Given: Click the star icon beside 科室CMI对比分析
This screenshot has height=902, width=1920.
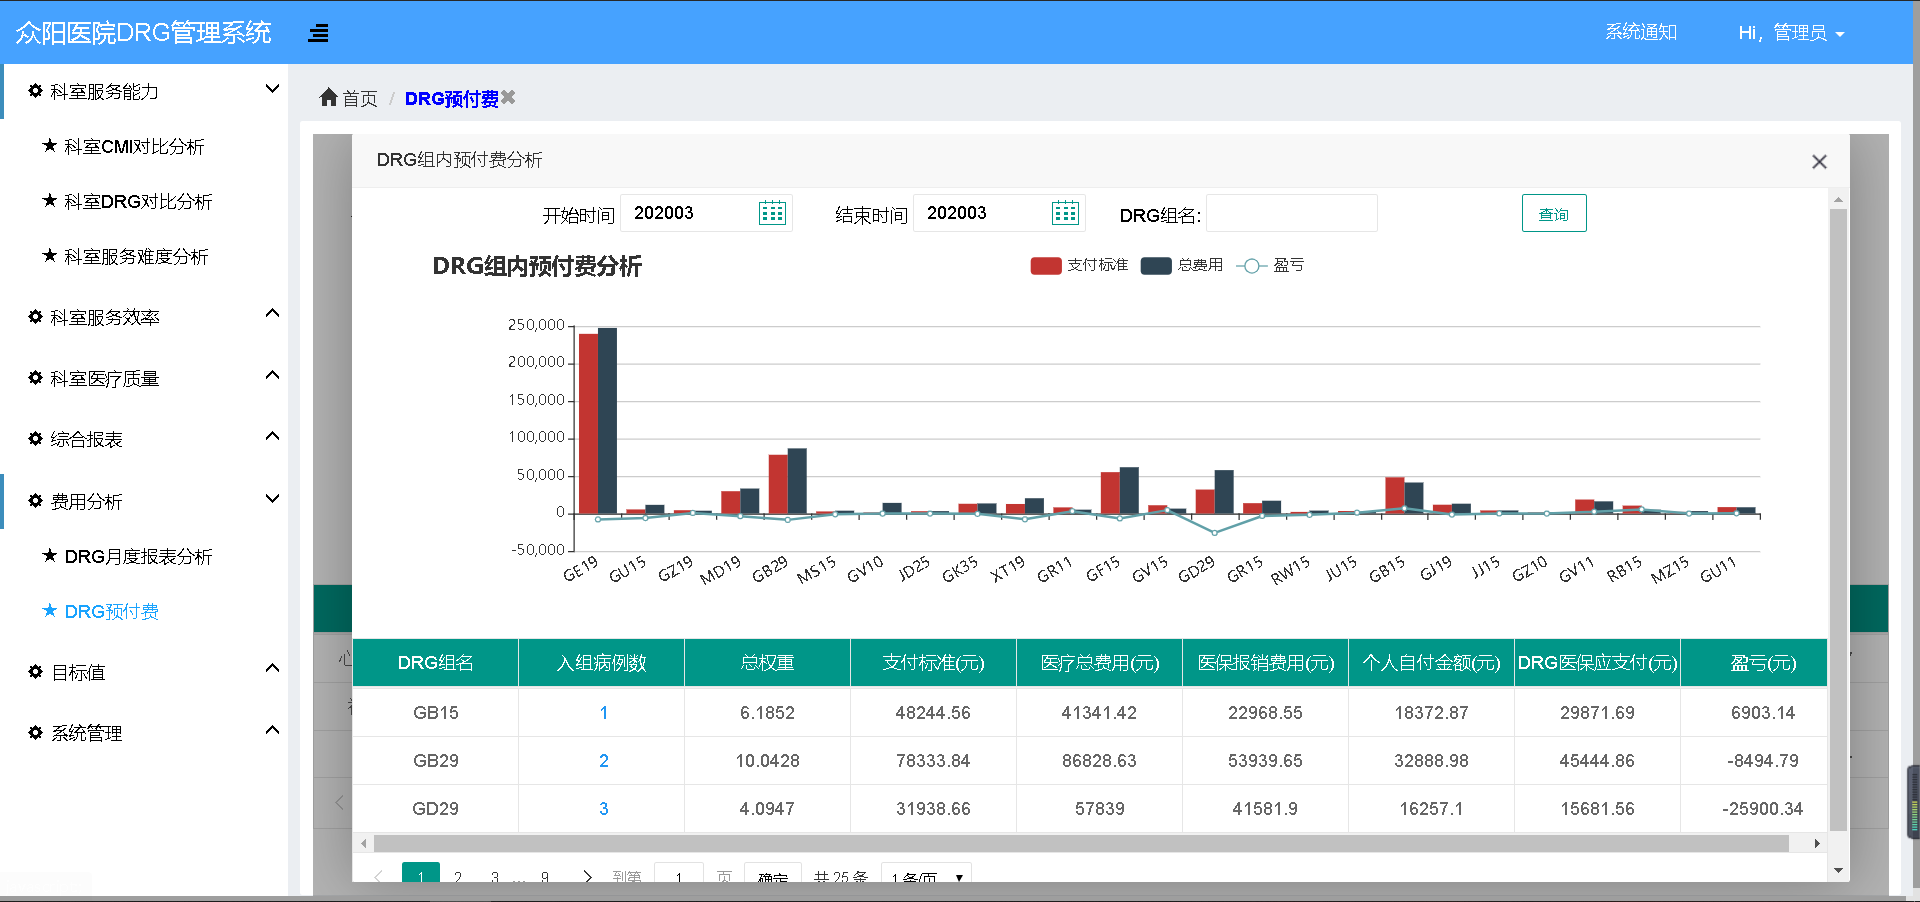Looking at the screenshot, I should click(49, 146).
